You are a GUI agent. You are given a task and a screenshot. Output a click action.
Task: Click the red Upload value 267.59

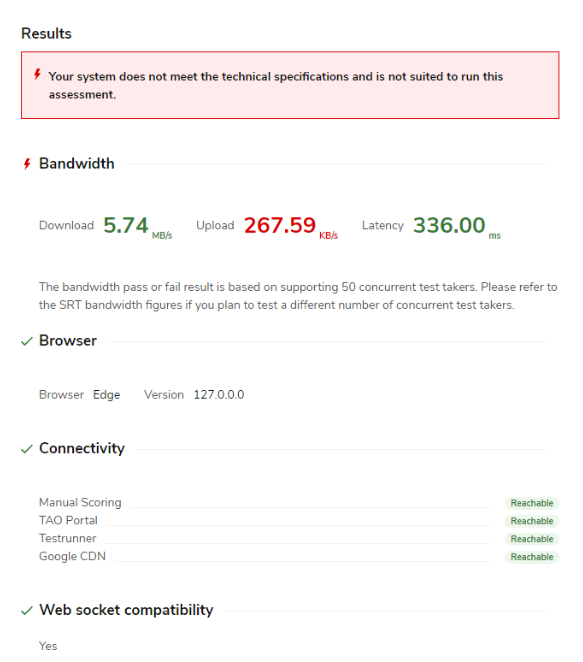(x=280, y=225)
